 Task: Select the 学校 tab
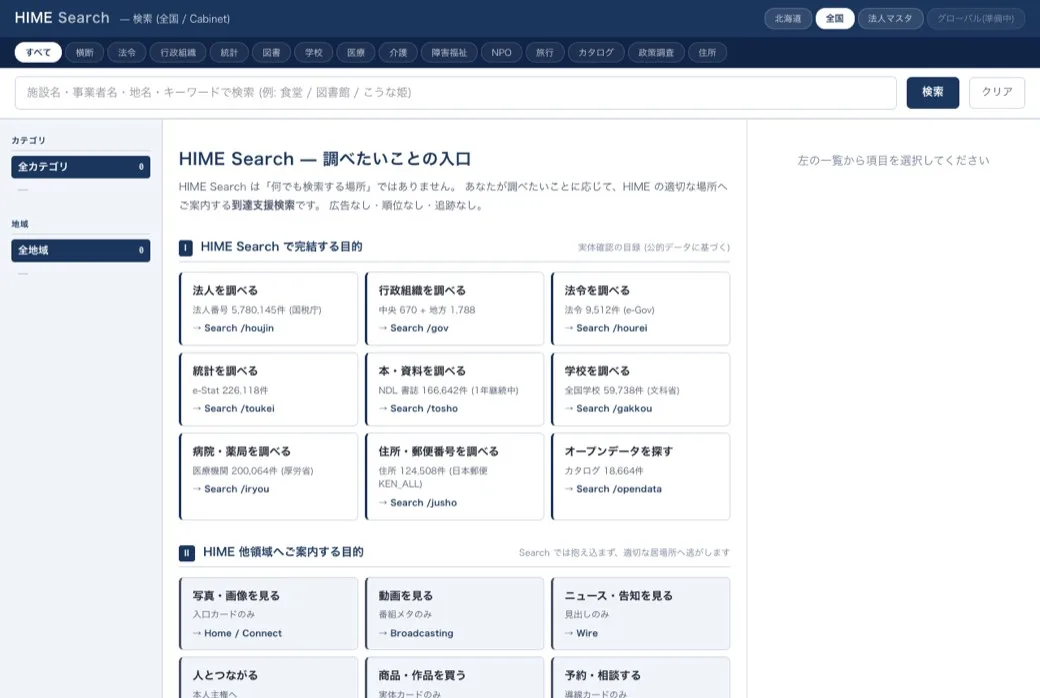coord(314,52)
